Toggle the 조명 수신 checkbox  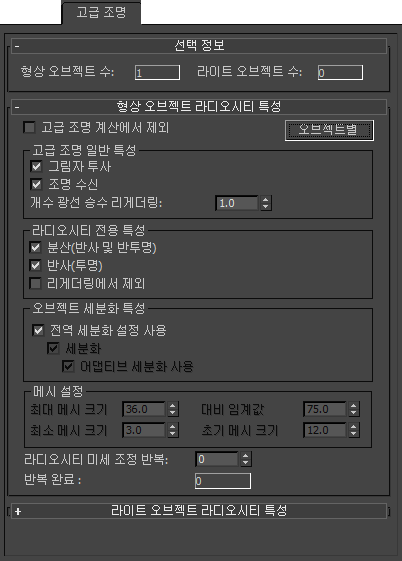pos(36,184)
